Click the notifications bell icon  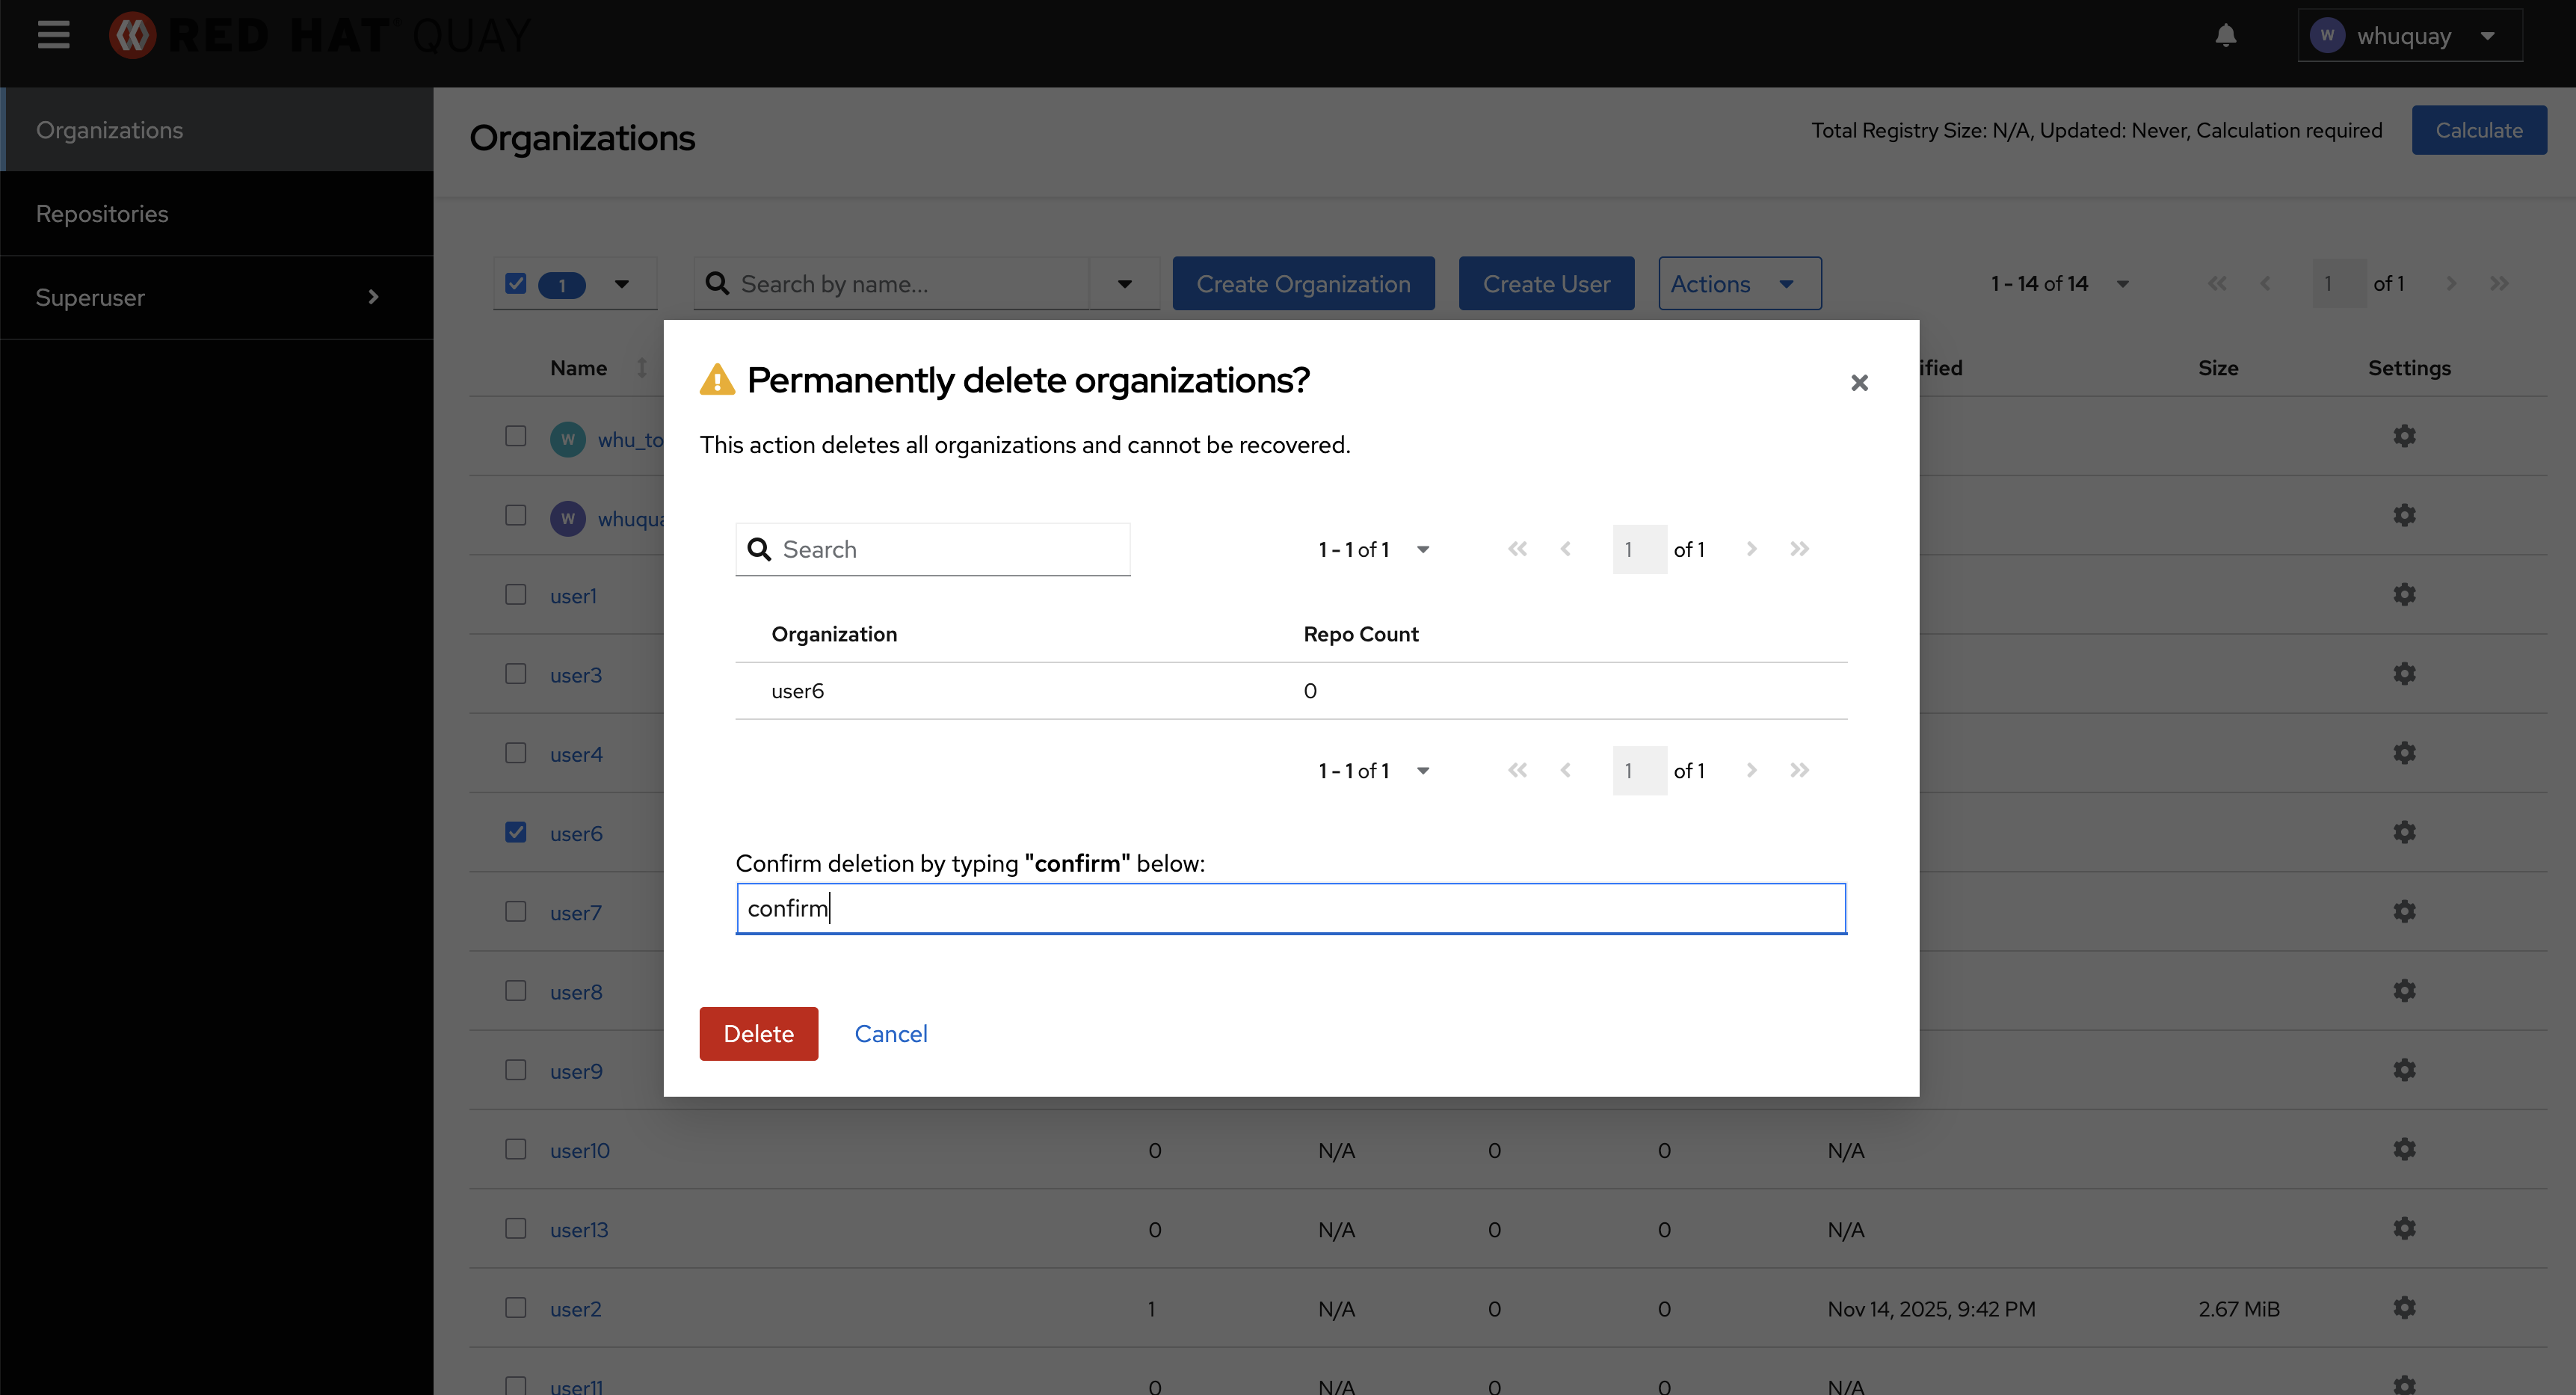click(2225, 36)
